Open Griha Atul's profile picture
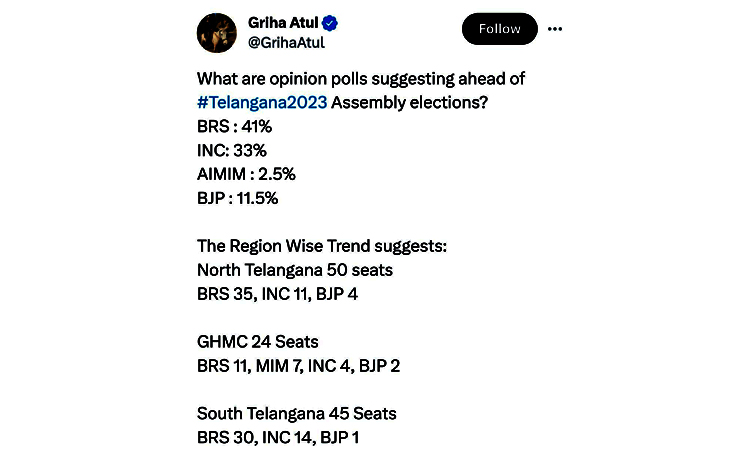Screen dimensions: 750x450 click(217, 33)
